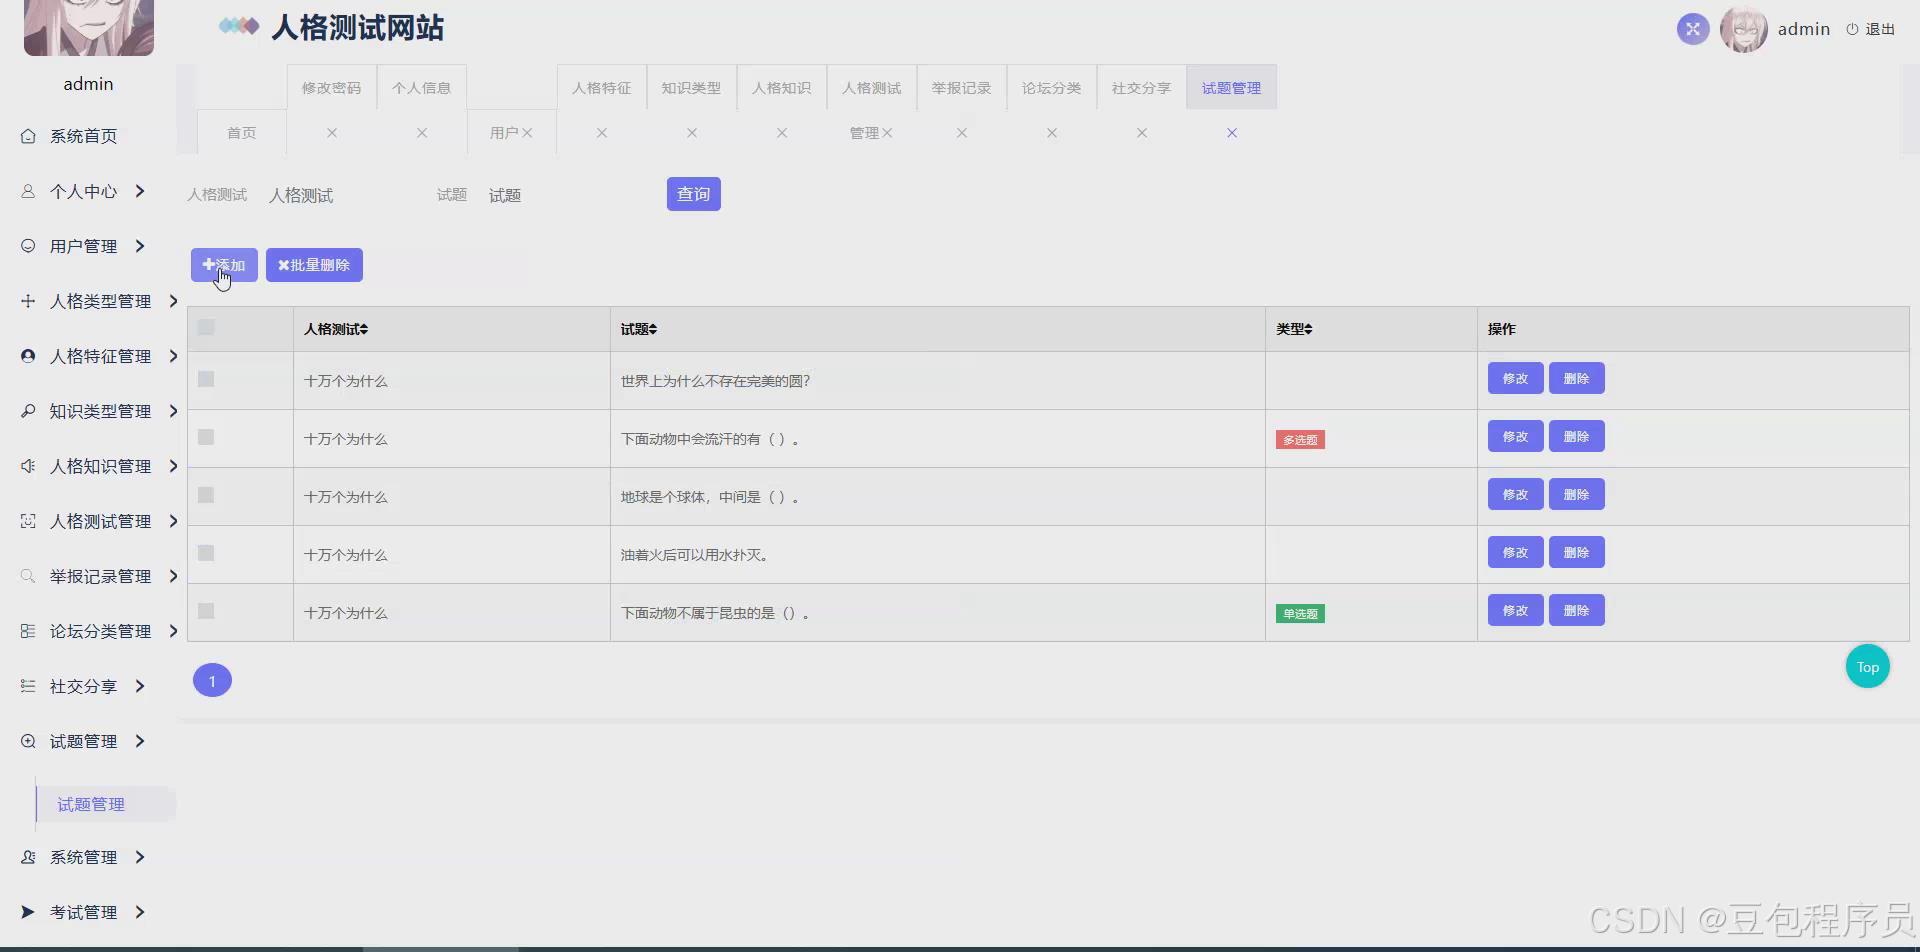Click the Top scroll-to-top button

(1868, 667)
